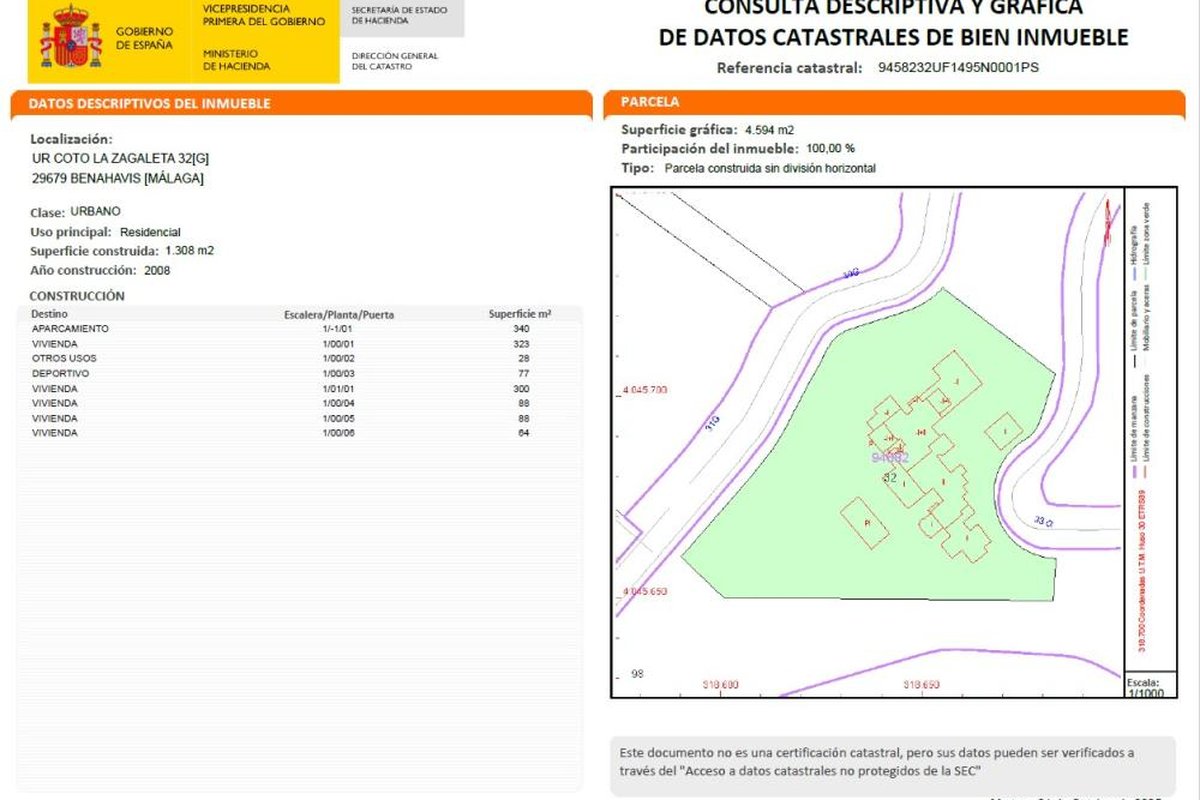Image resolution: width=1200 pixels, height=800 pixels.
Task: Click the PI pool outline on the parcel
Action: pyautogui.click(x=864, y=523)
